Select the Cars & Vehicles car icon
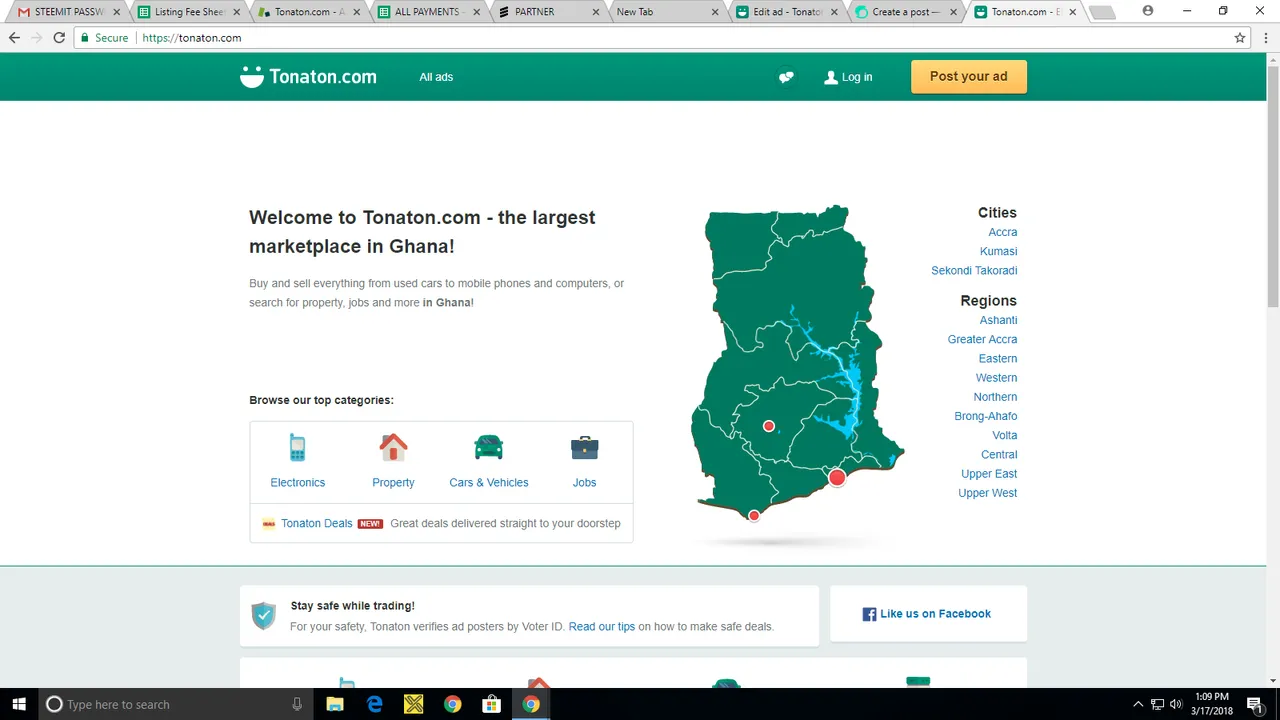The height and width of the screenshot is (720, 1280). click(488, 447)
